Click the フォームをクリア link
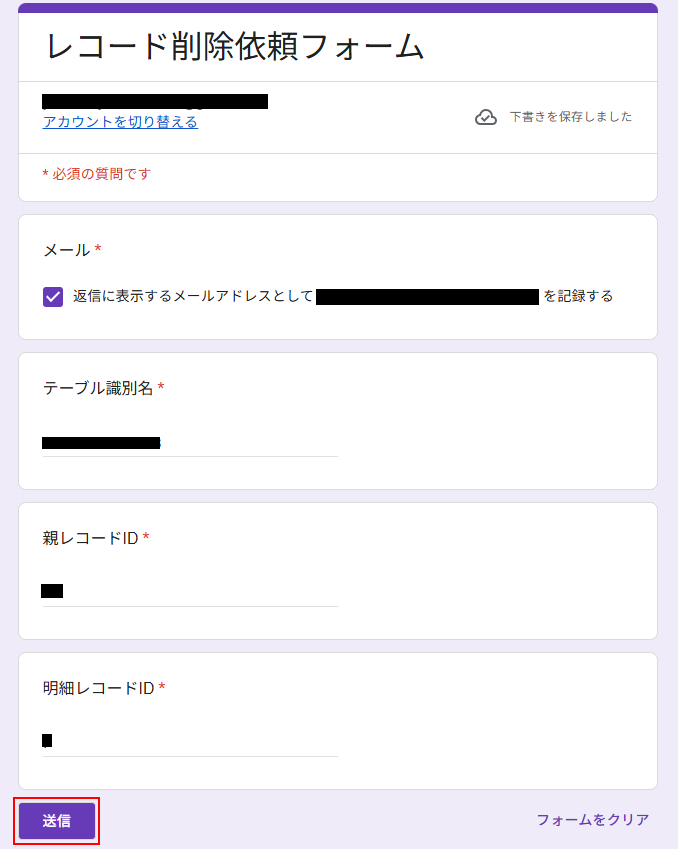Image resolution: width=678 pixels, height=849 pixels. click(x=592, y=820)
